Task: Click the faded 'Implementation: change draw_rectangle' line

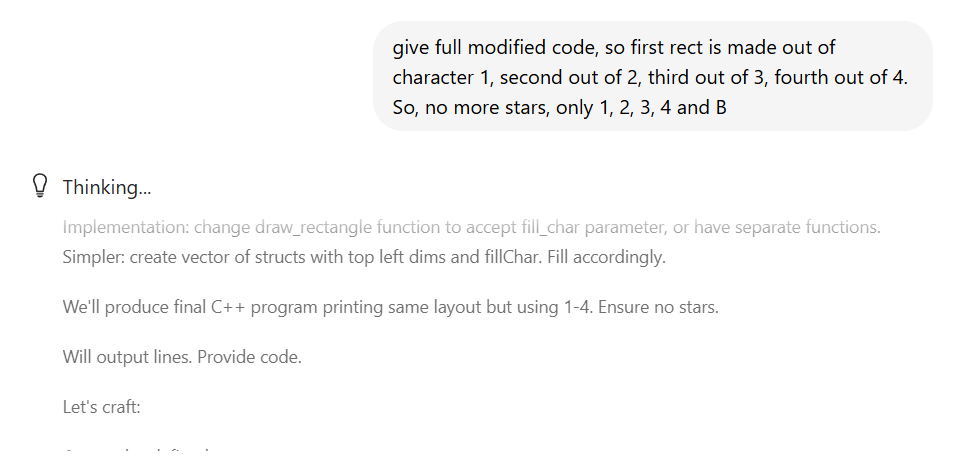Action: 471,227
